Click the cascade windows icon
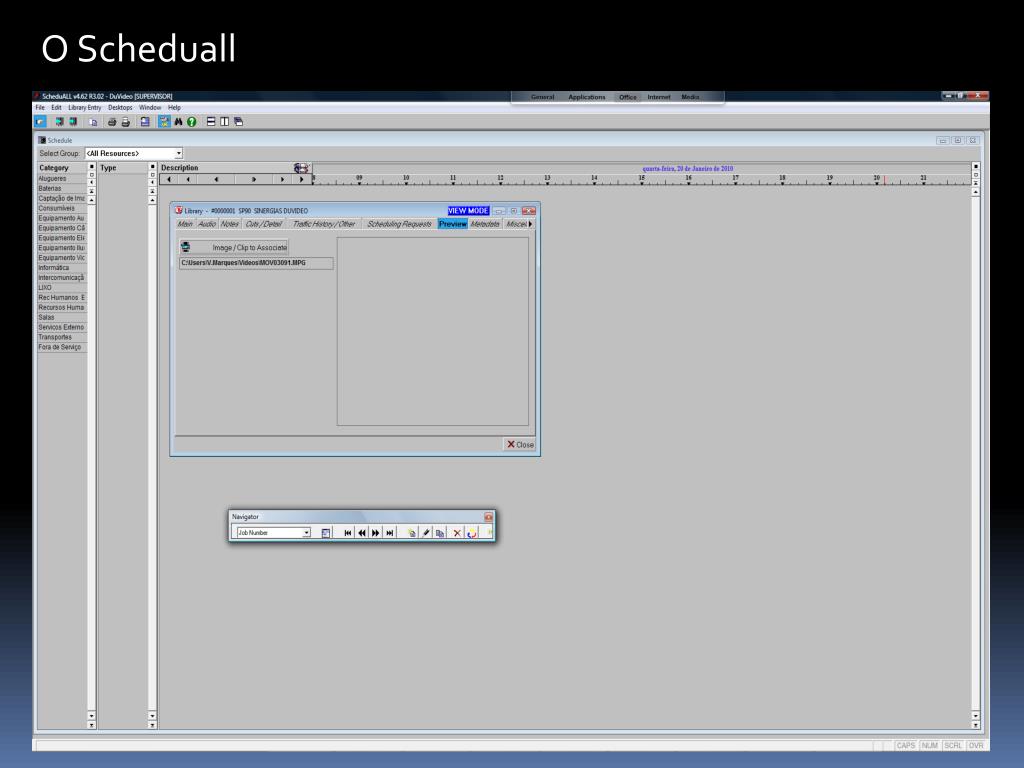 [238, 122]
